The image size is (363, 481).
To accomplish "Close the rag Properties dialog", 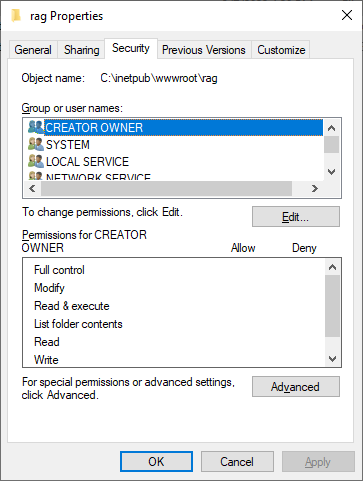I will (347, 15).
